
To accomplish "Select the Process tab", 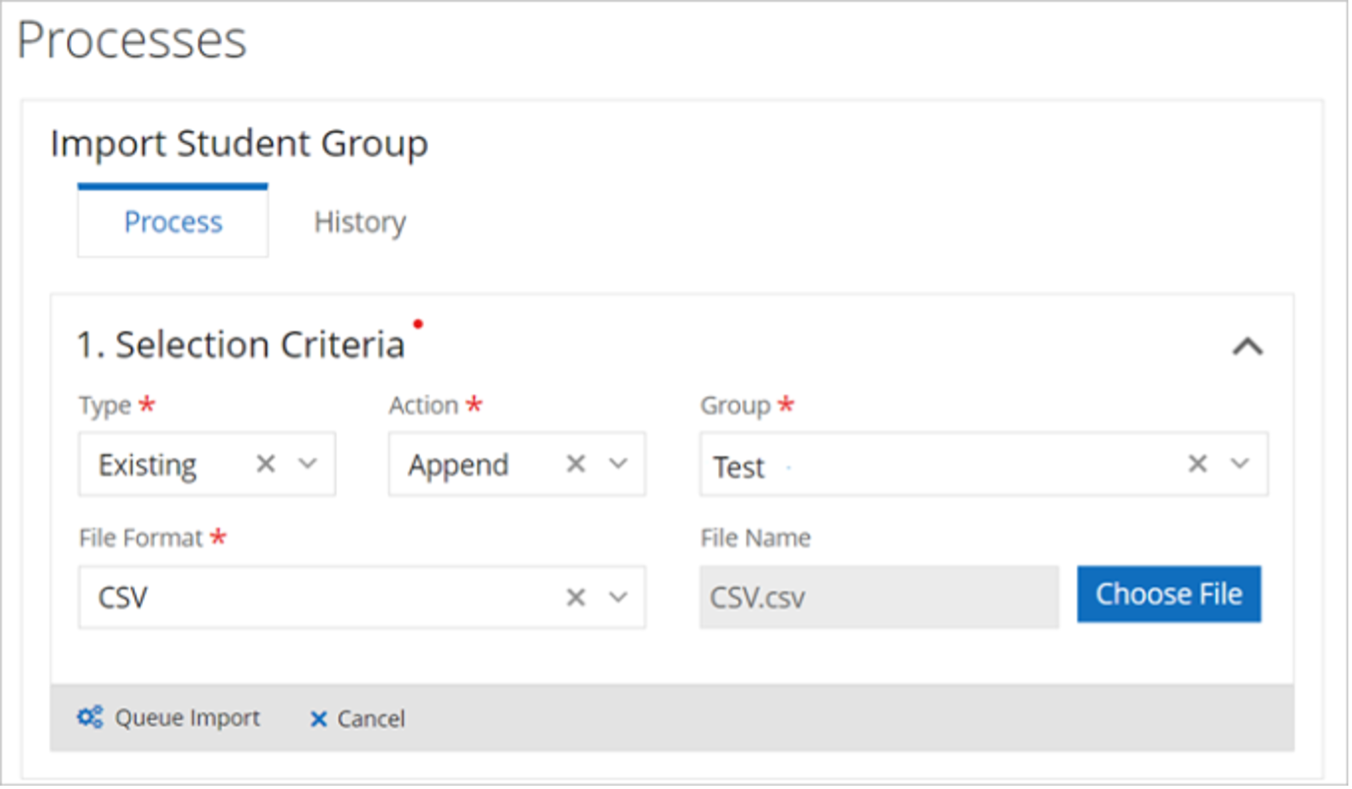I will tap(172, 222).
